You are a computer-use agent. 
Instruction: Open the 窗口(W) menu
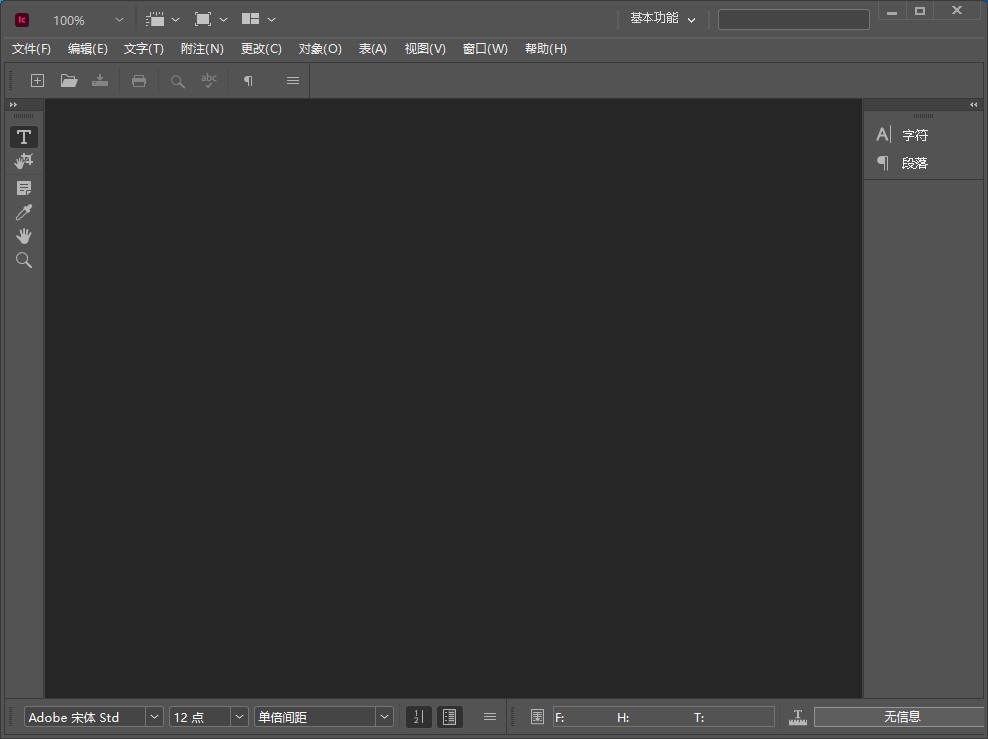pos(485,49)
